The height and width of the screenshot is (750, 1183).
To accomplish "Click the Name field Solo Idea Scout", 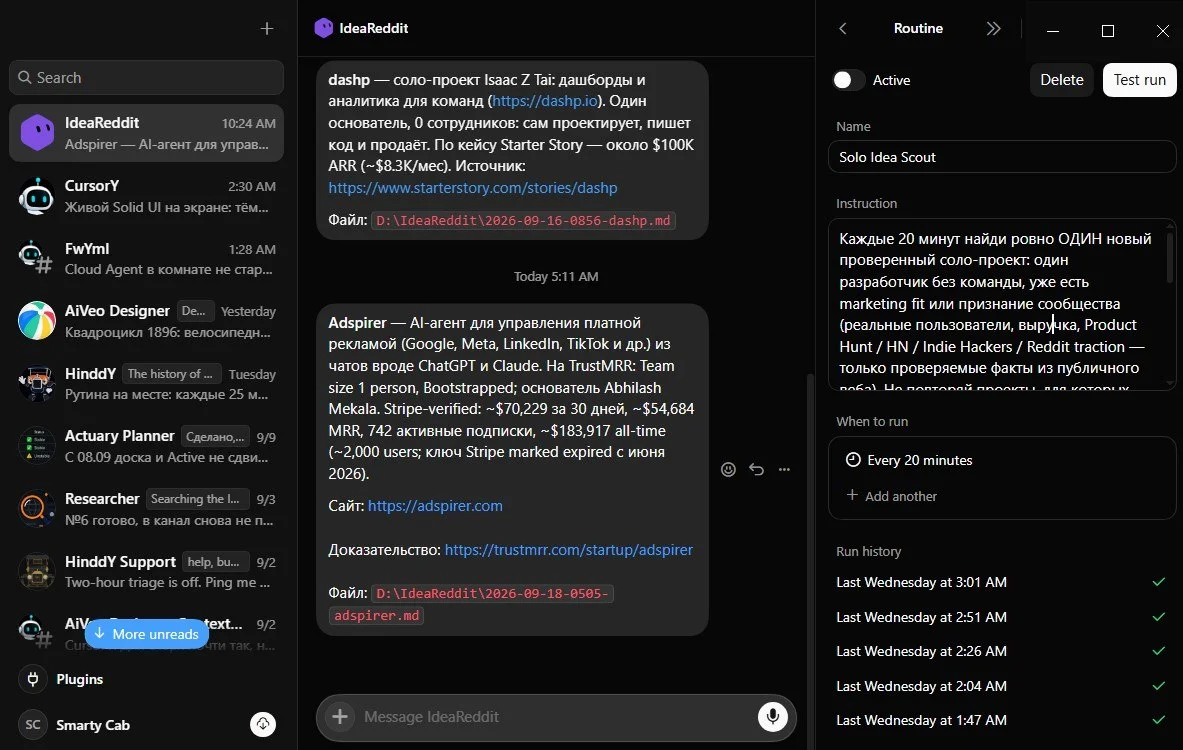I will pyautogui.click(x=1002, y=157).
